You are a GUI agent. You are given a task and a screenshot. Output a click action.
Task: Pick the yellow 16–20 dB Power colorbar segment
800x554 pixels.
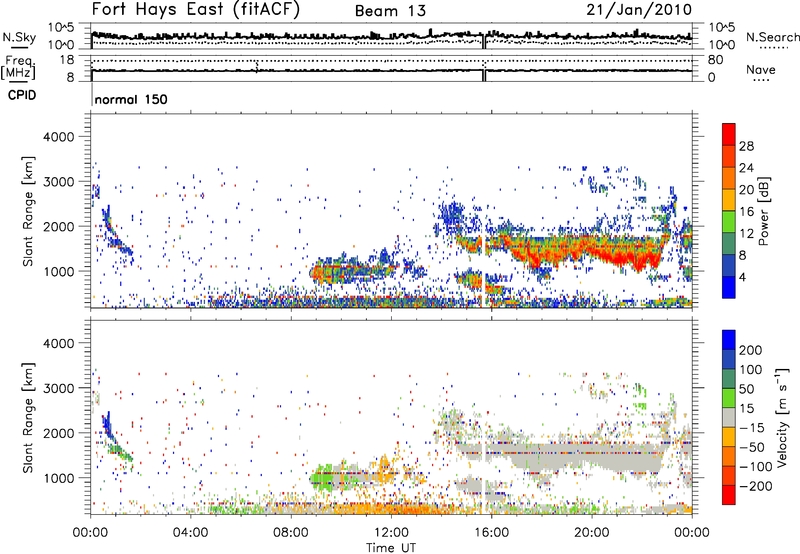tap(729, 200)
